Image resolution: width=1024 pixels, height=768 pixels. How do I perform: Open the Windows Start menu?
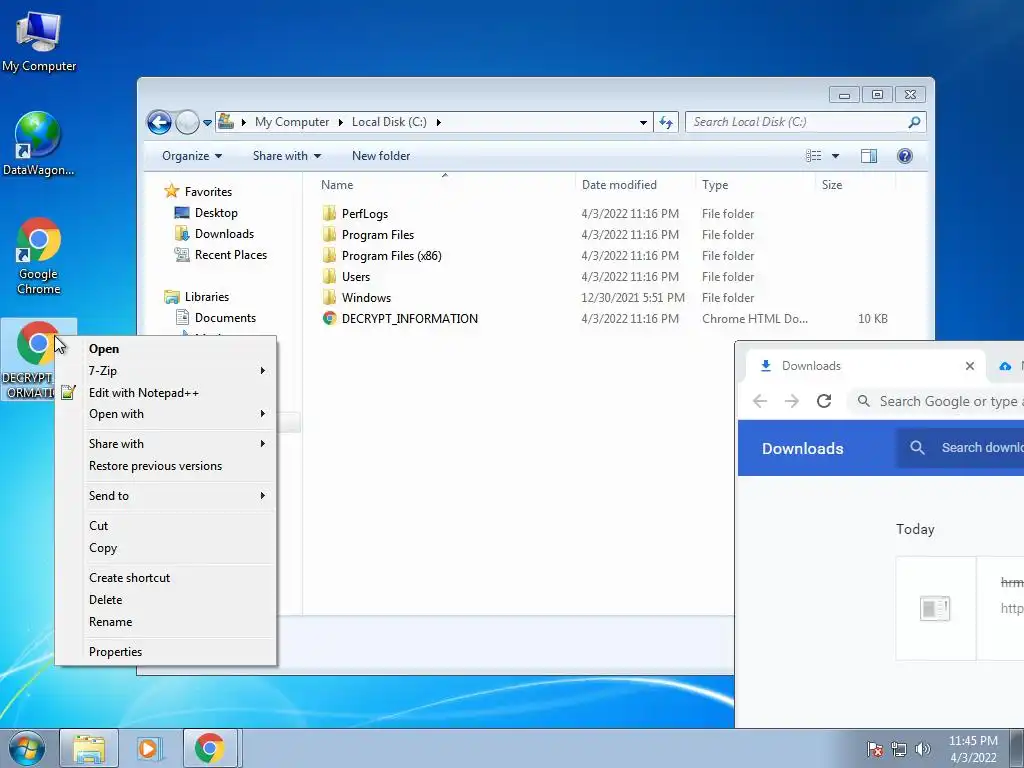click(27, 748)
